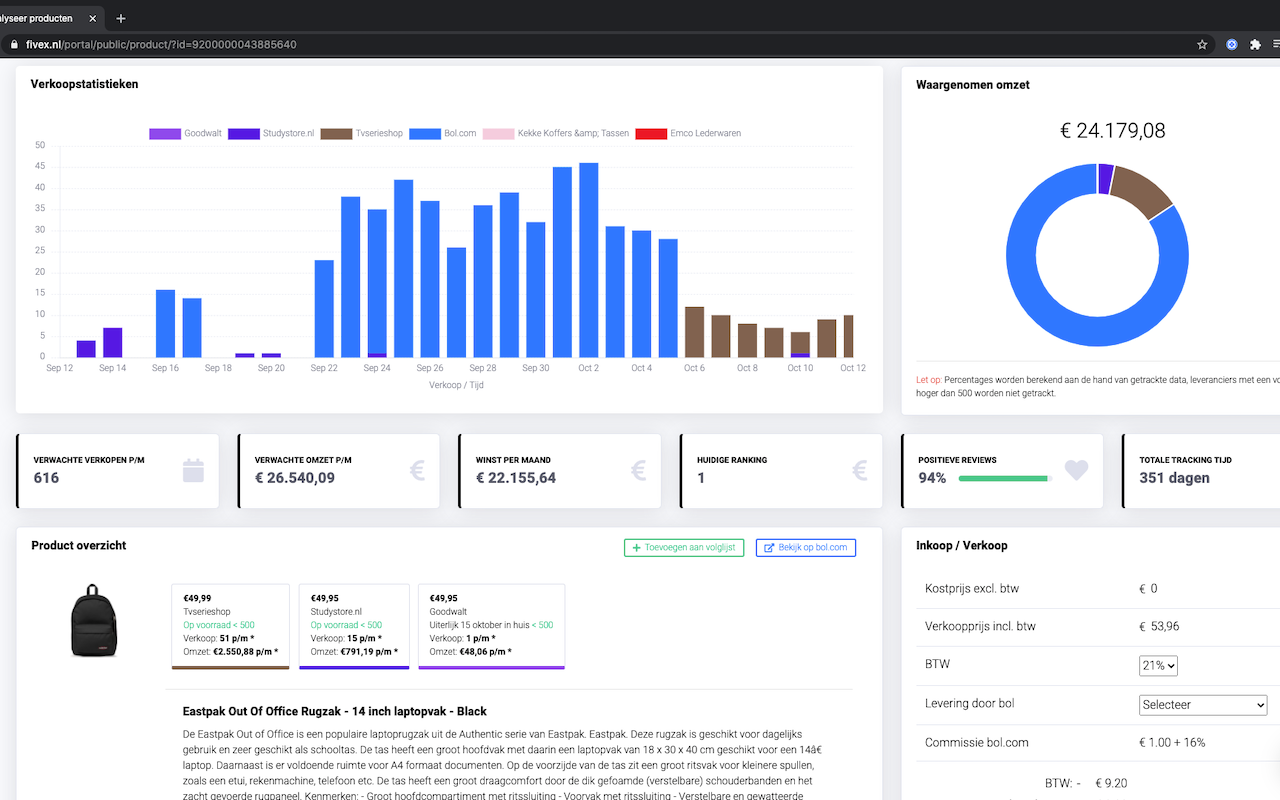
Task: Select the Analyseer producten browser tab
Action: 45,18
